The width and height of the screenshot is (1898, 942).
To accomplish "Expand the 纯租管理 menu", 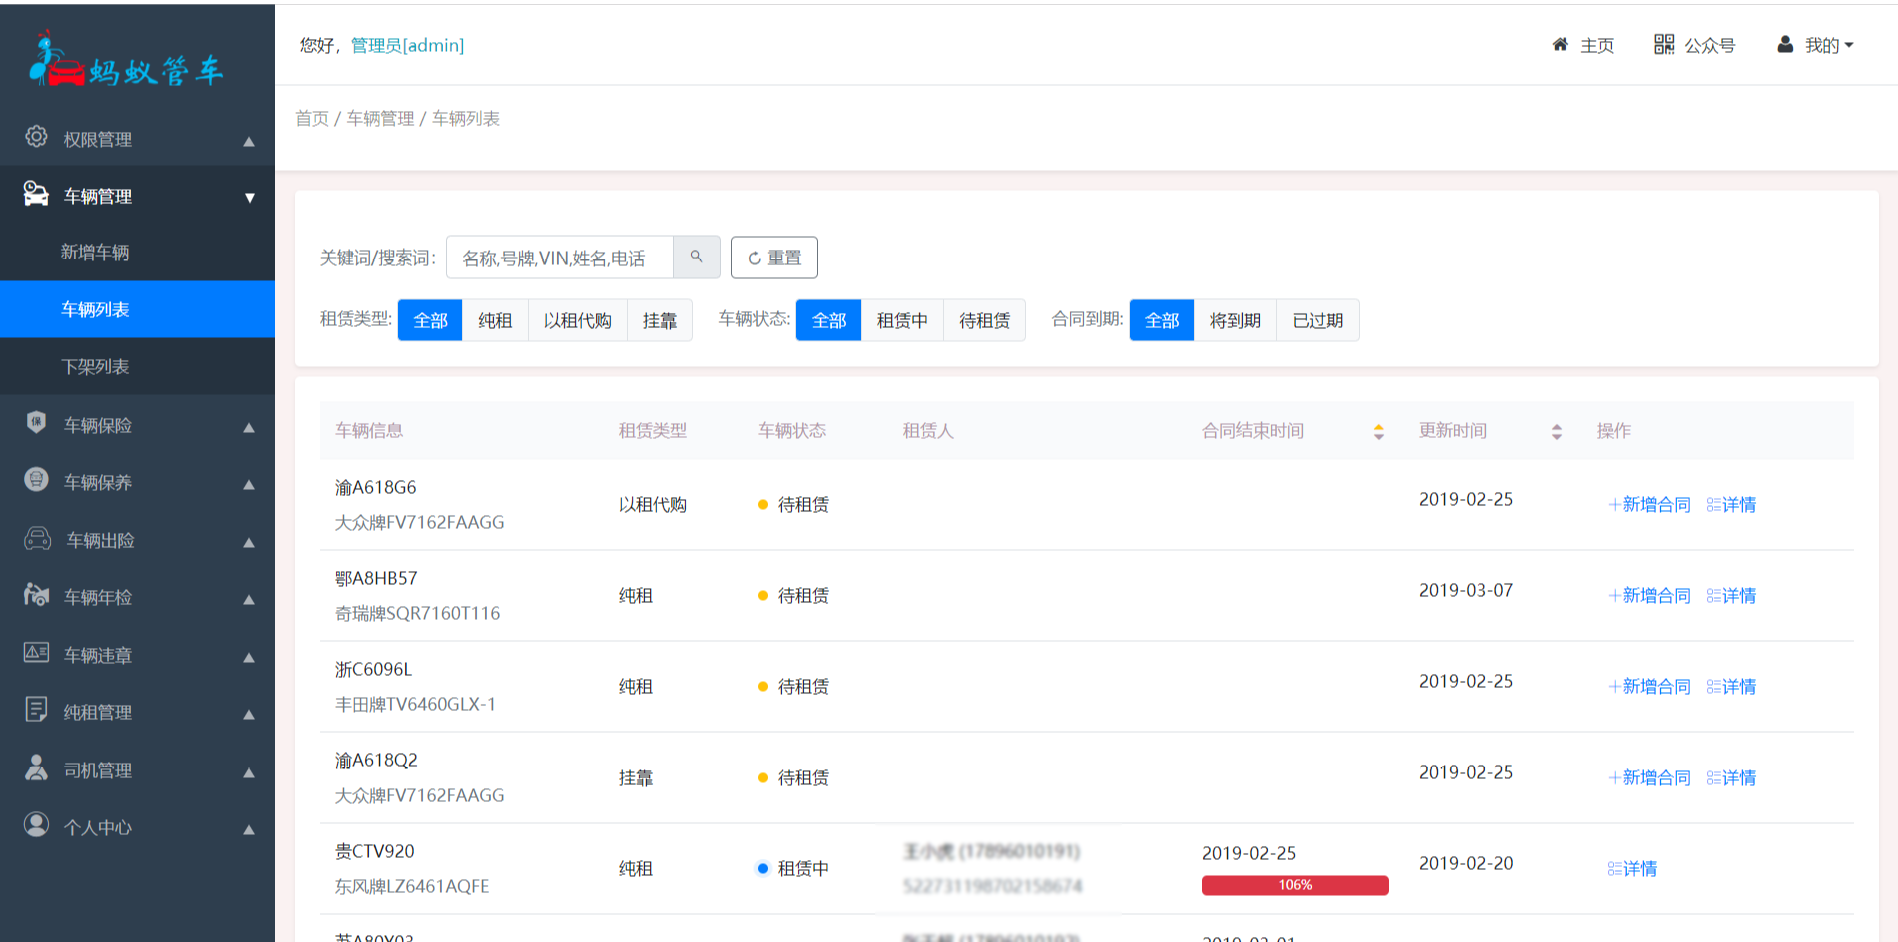I will (x=137, y=712).
